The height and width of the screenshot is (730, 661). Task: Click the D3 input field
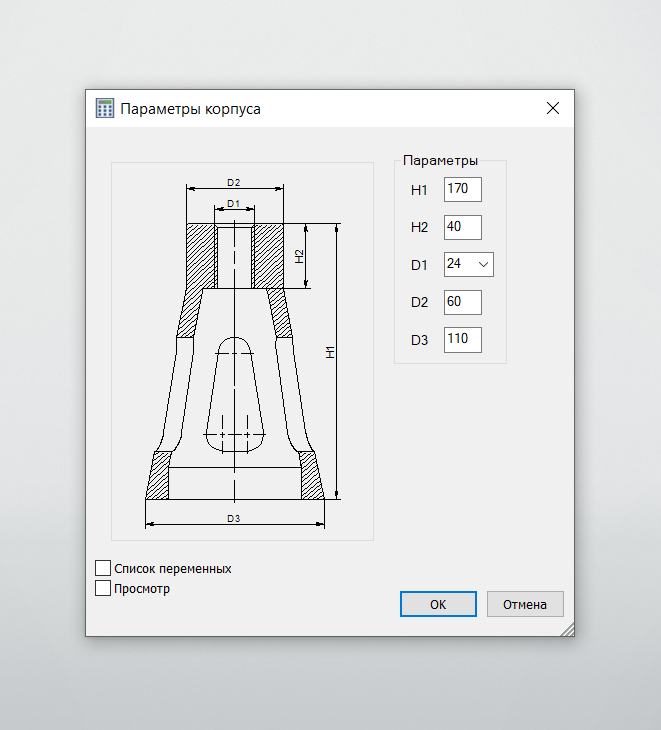pyautogui.click(x=463, y=340)
